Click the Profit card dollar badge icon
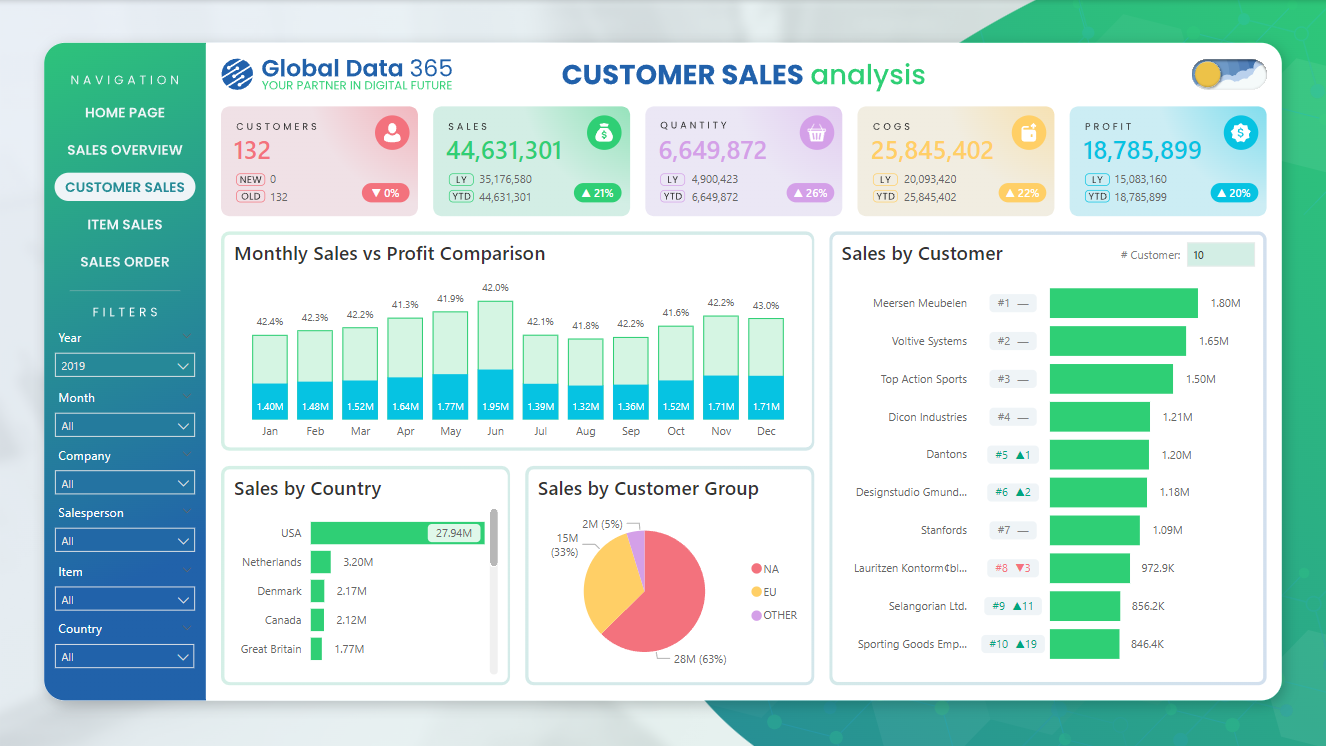 pos(1240,132)
